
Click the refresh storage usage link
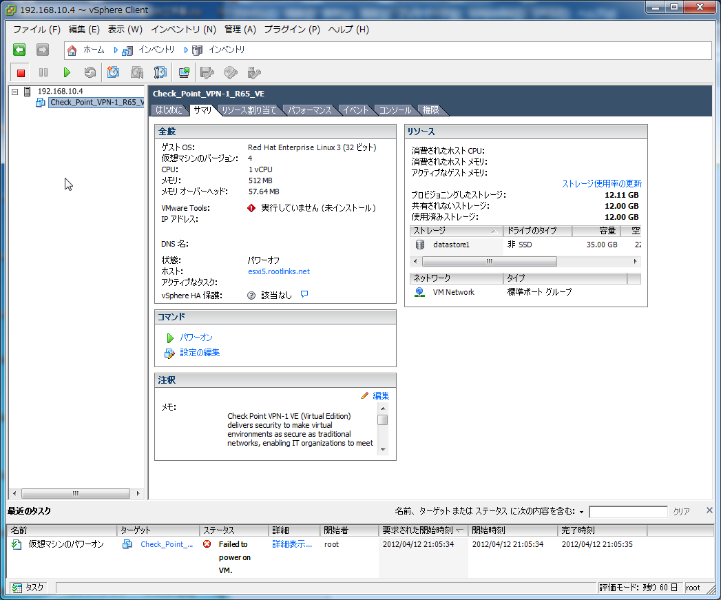(601, 183)
